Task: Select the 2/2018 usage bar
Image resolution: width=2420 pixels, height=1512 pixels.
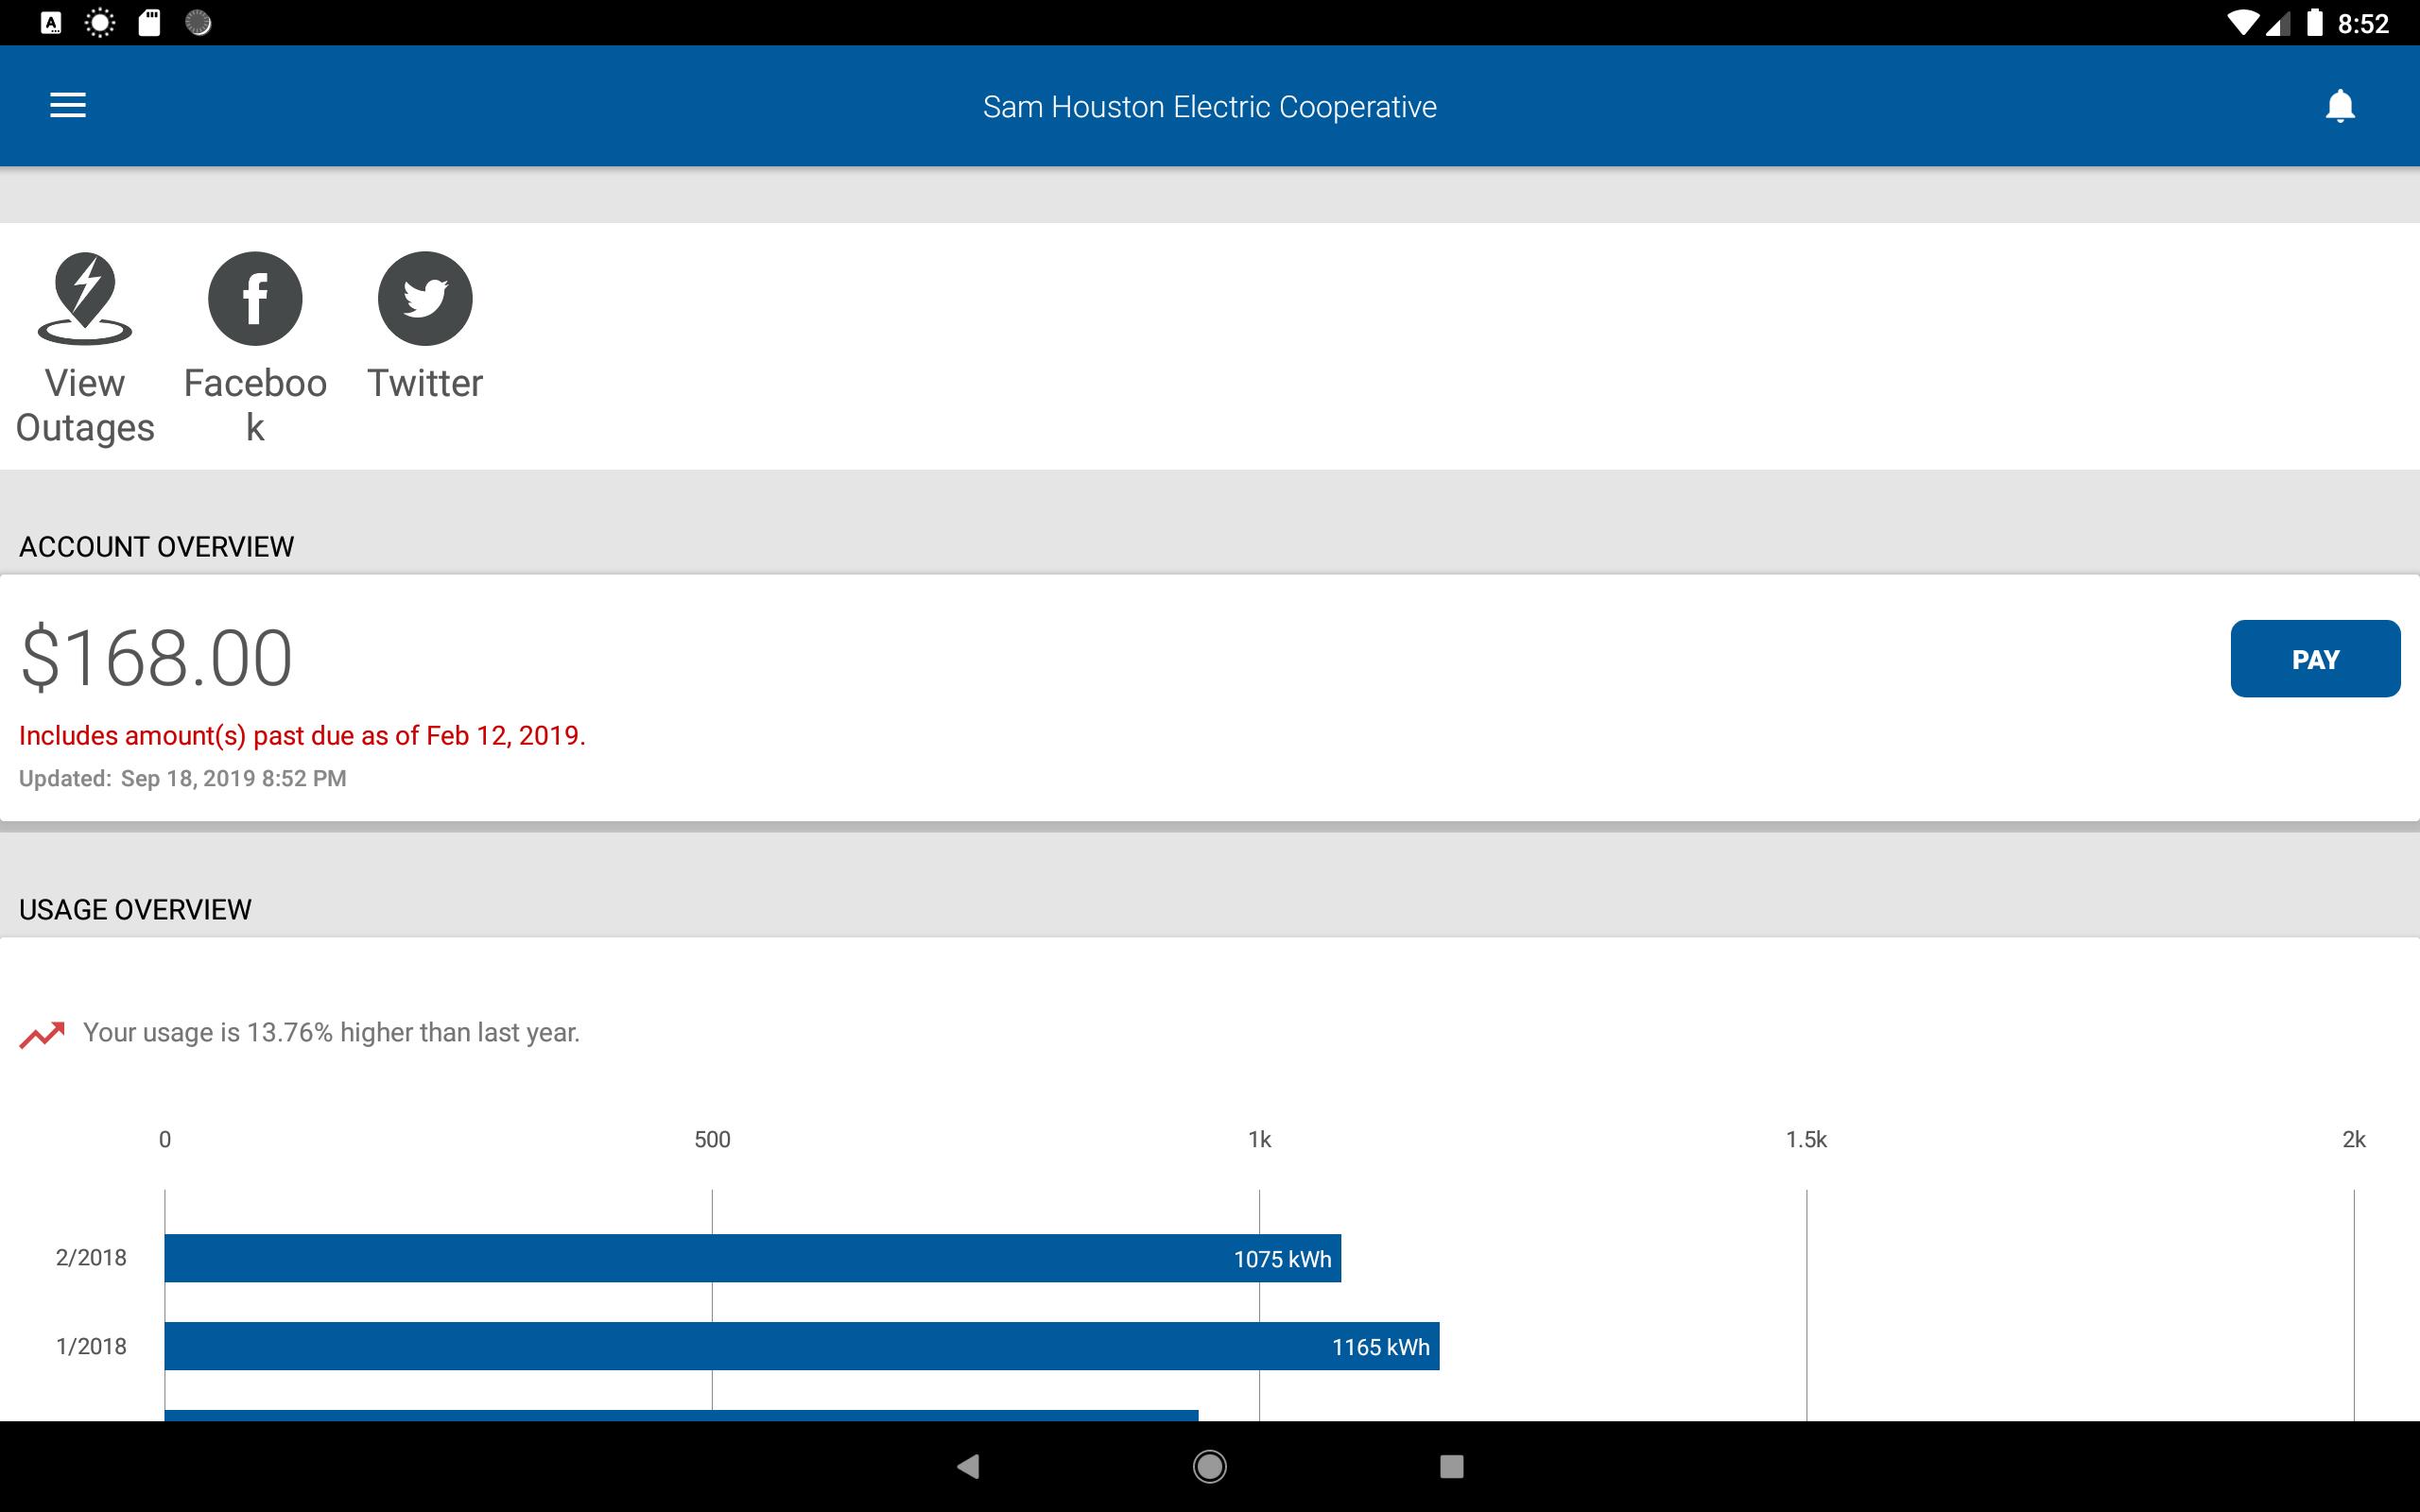Action: [752, 1258]
